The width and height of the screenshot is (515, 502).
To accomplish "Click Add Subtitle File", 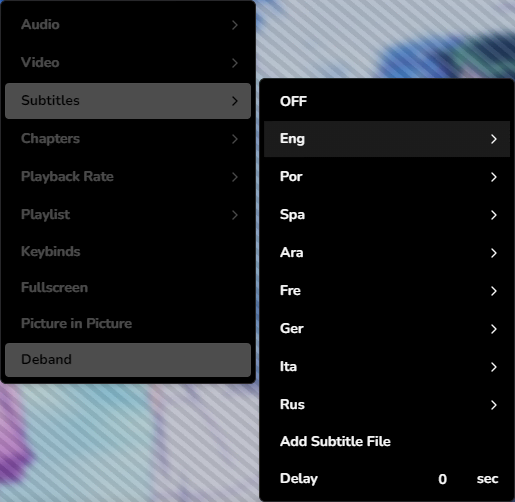I will pyautogui.click(x=387, y=441).
